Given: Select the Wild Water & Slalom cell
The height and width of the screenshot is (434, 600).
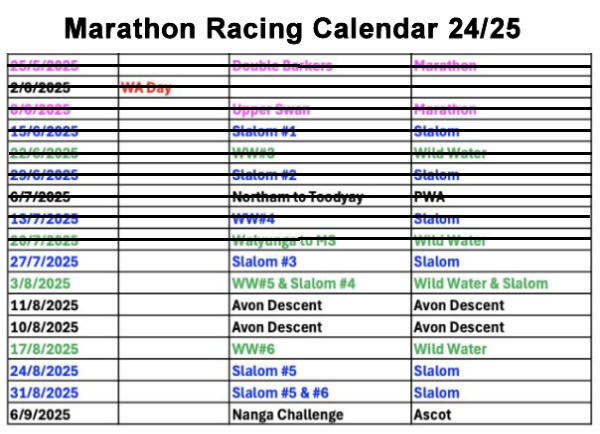Looking at the screenshot, I should point(481,283).
